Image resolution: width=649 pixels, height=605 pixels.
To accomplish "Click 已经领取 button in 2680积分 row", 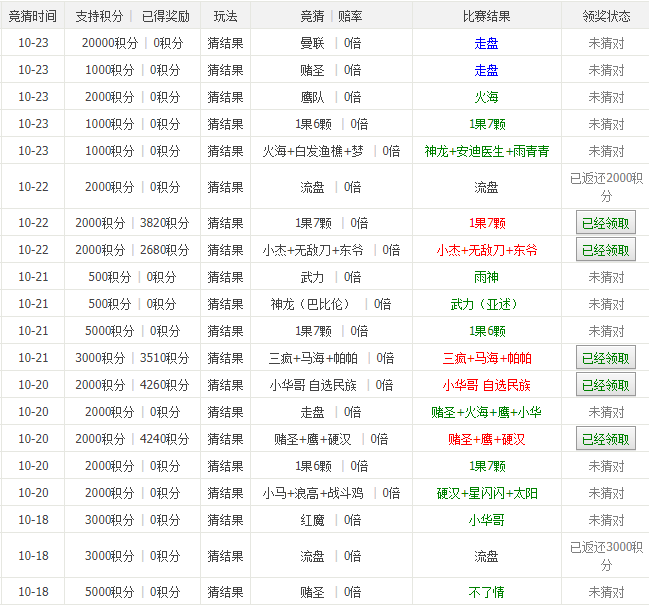I will tap(606, 250).
